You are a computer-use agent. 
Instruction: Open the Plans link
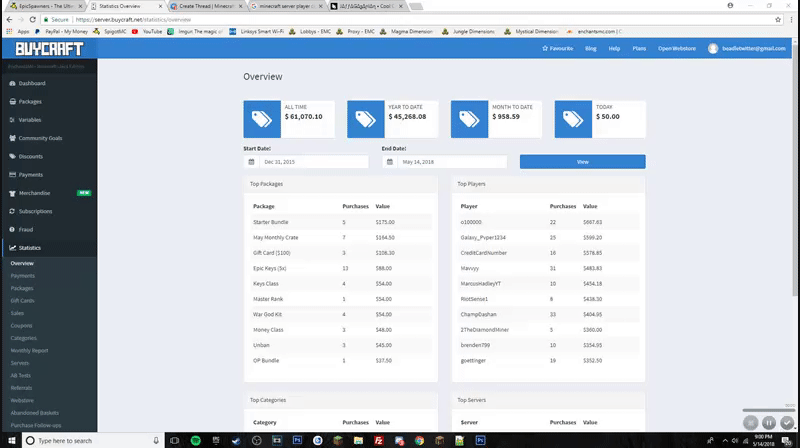pyautogui.click(x=639, y=48)
